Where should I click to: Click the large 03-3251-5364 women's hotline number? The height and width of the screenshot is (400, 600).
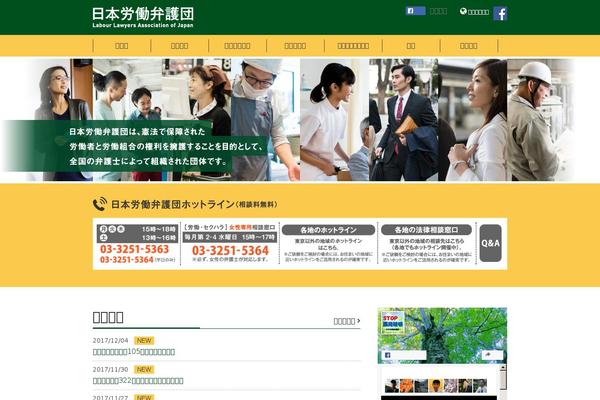coord(230,251)
